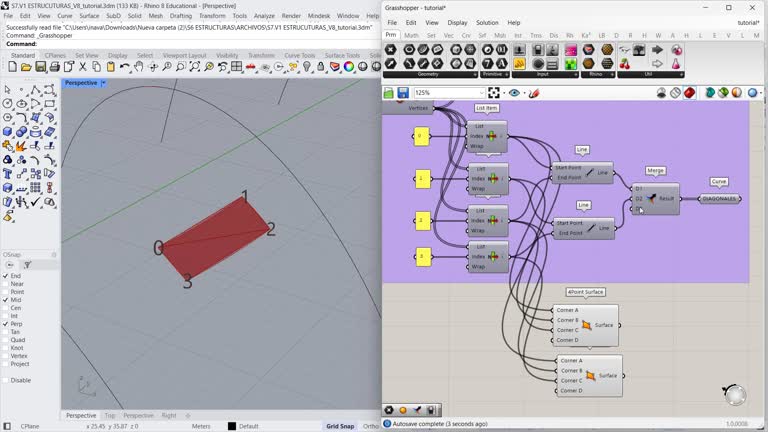The height and width of the screenshot is (432, 768).
Task: Click the Grasshopper sketch pen icon
Action: [x=534, y=93]
